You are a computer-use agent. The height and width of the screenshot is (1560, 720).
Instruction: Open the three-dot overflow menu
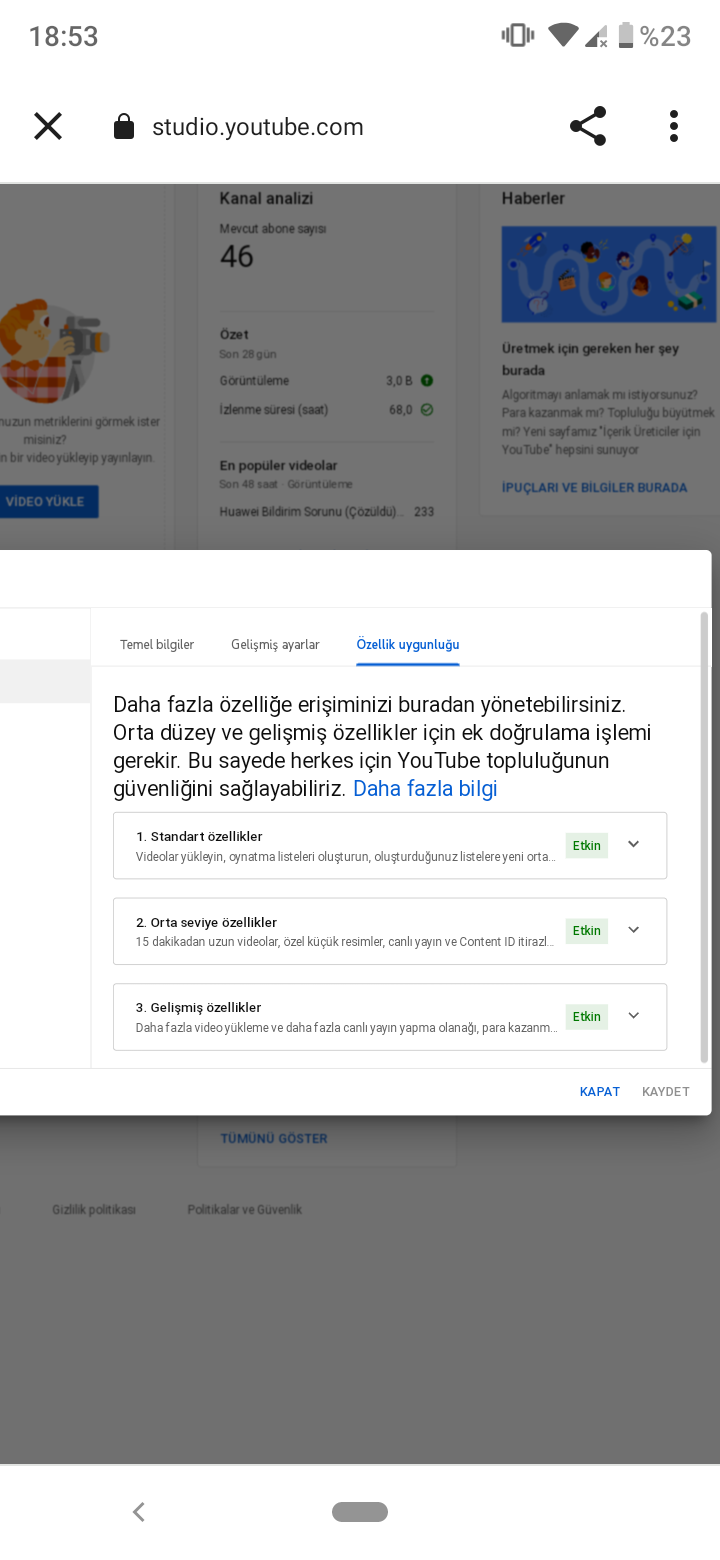click(x=674, y=126)
